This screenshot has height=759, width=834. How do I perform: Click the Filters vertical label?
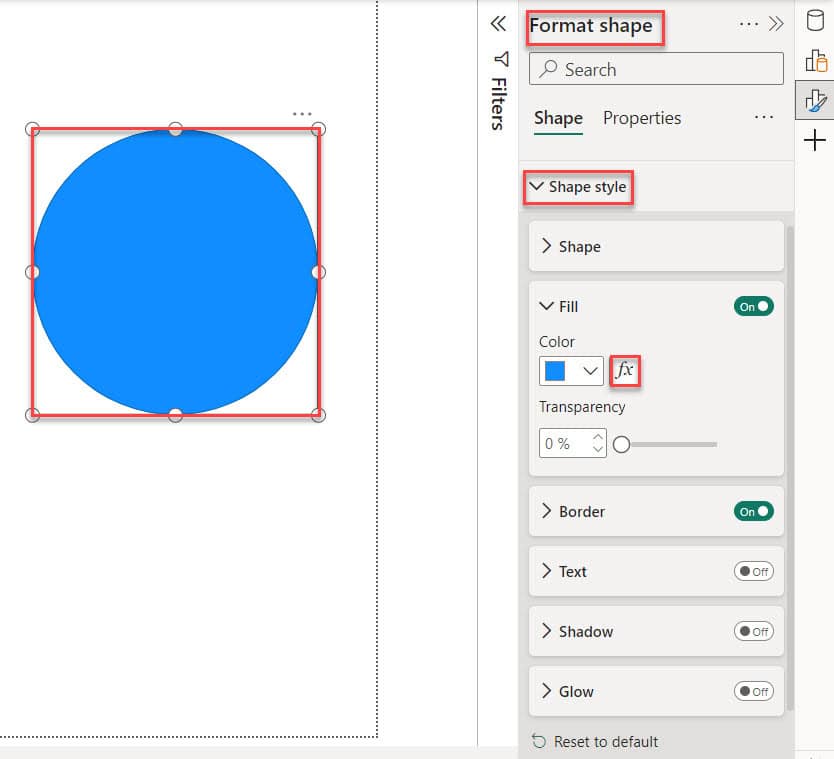coord(499,104)
